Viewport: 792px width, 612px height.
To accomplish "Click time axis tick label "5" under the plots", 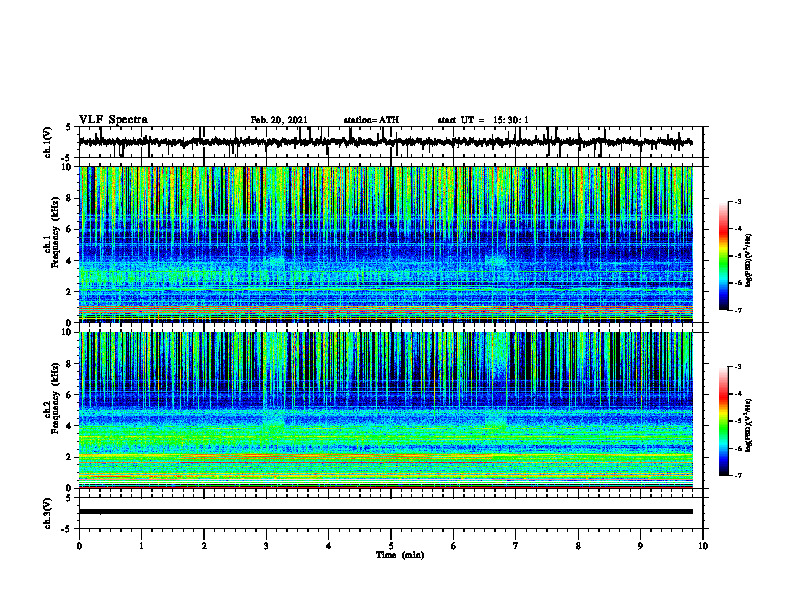I will coord(391,546).
